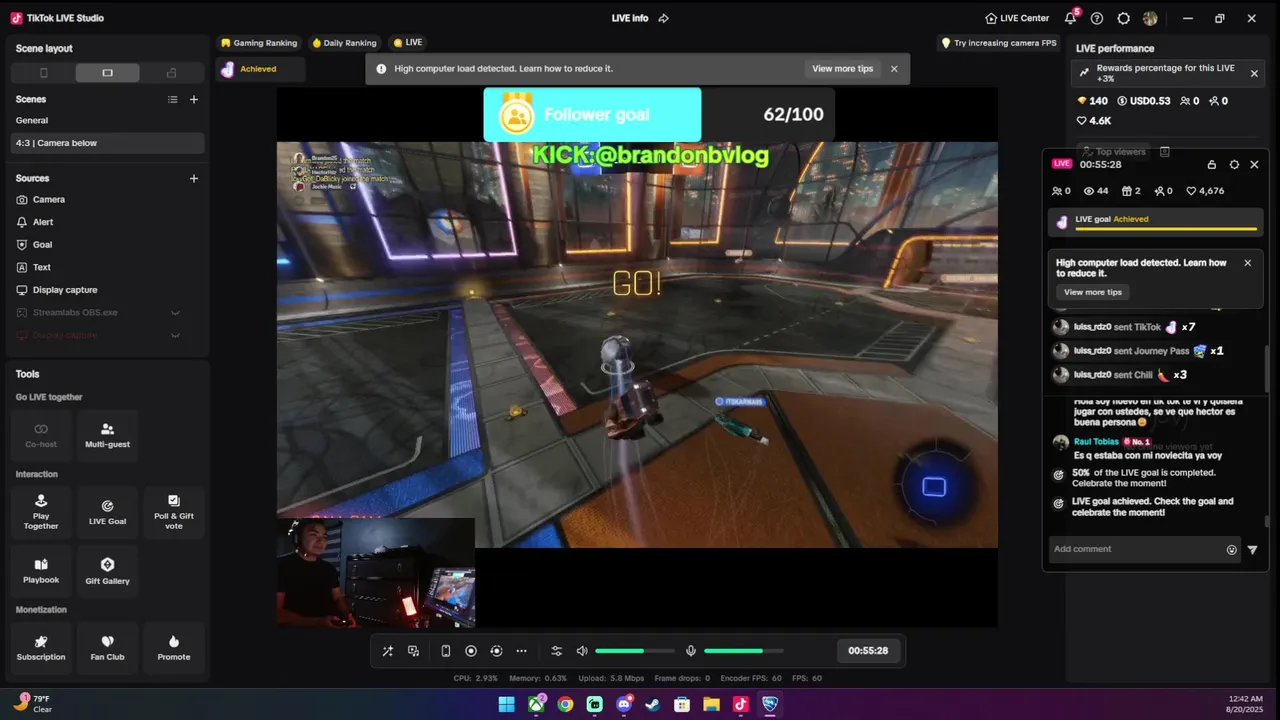The image size is (1280, 720).
Task: Click the mobile phone preview icon
Action: click(445, 651)
